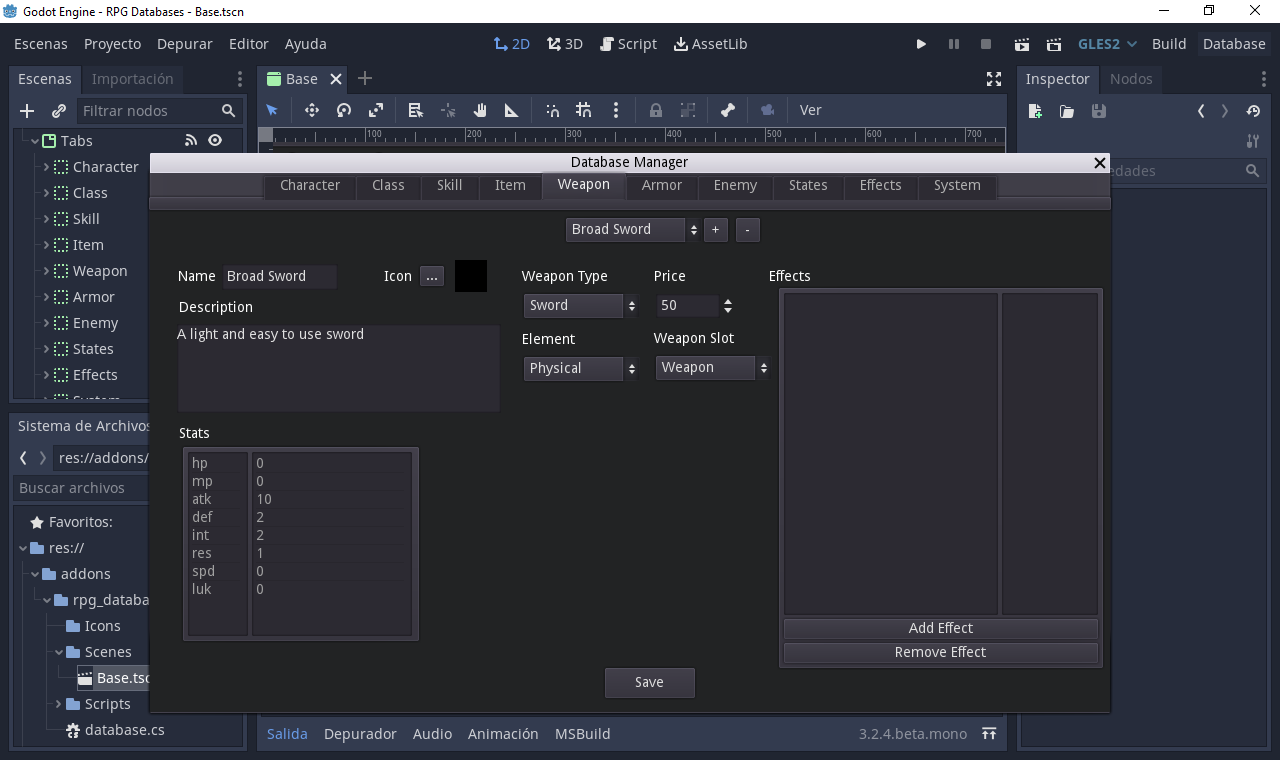Create new resource icon in Inspector

pos(1035,111)
